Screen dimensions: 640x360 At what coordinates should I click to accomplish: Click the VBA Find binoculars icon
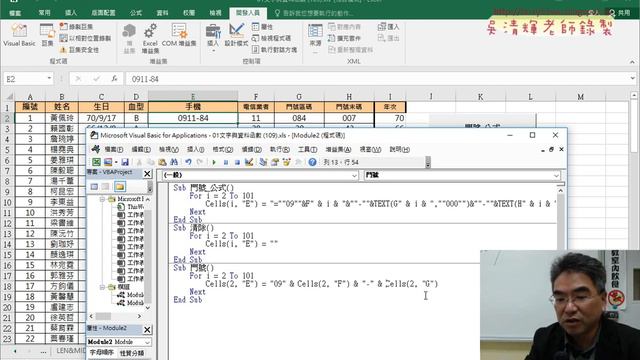click(x=173, y=162)
